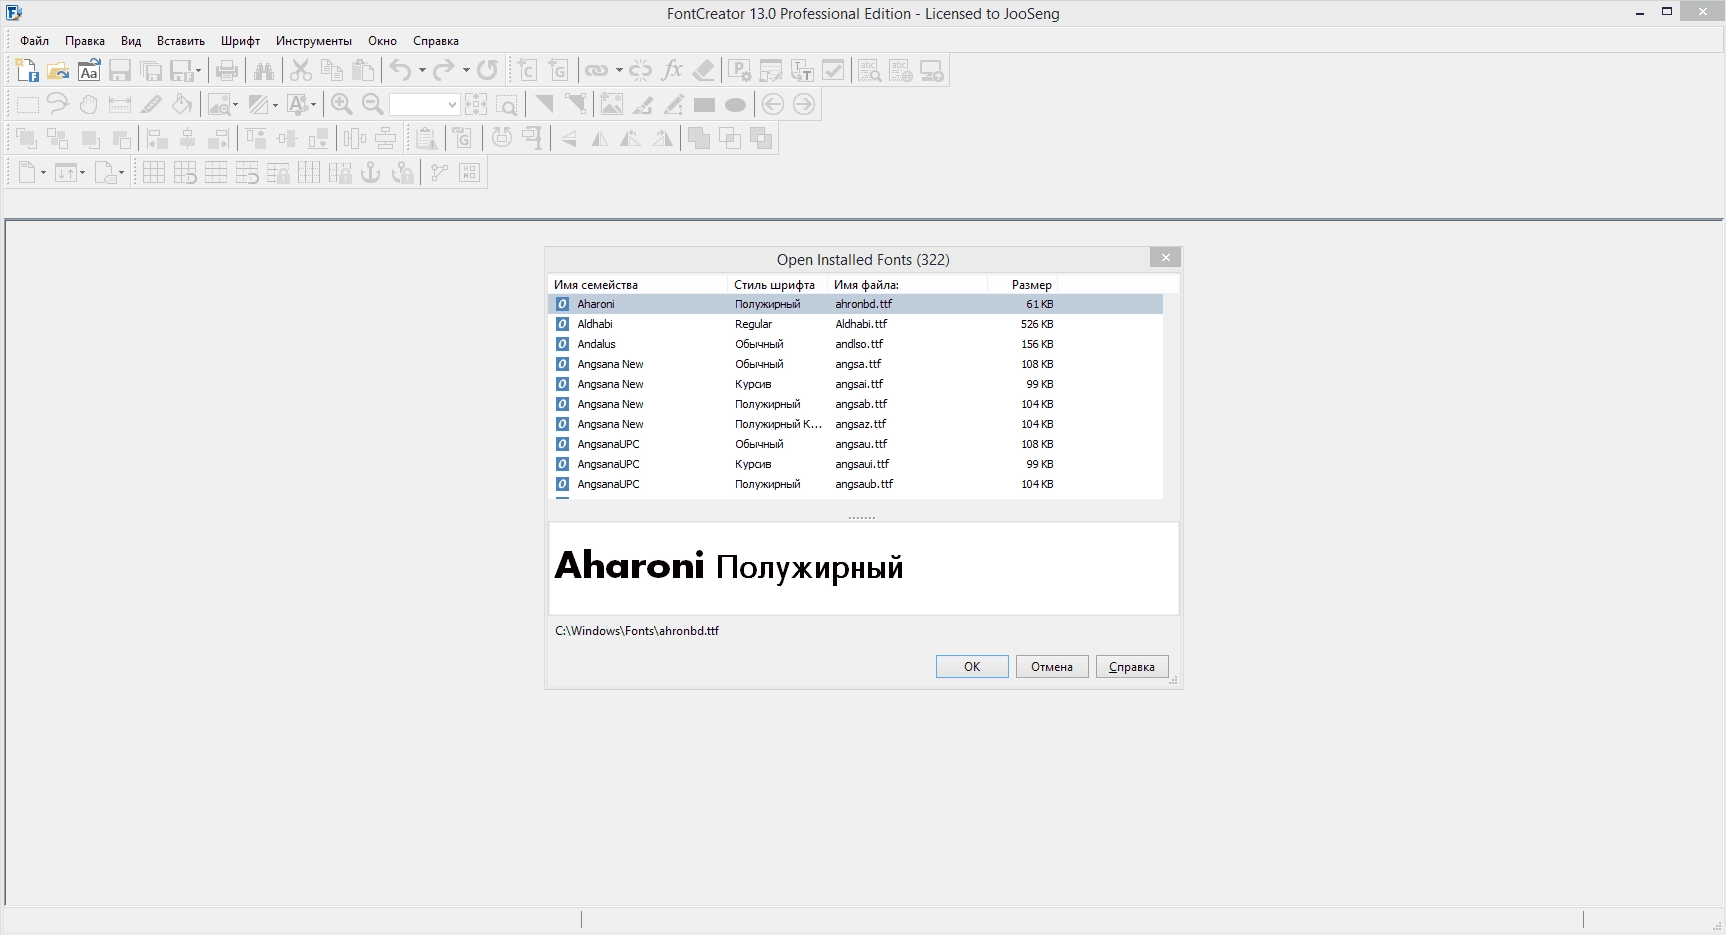The image size is (1726, 935).
Task: Click the anchor icon in bottom toolbar
Action: [371, 172]
